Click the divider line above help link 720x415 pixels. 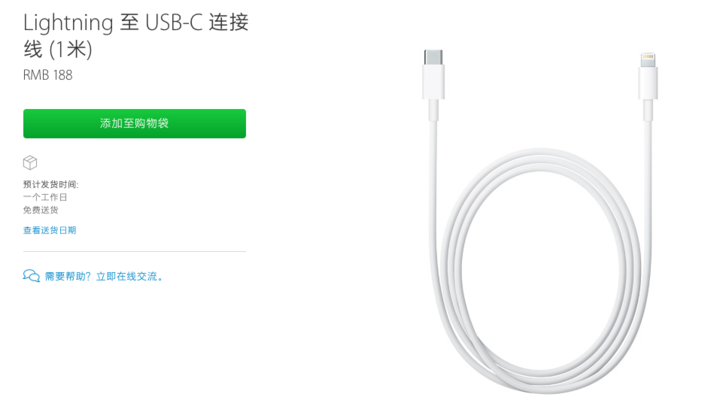[x=135, y=252]
